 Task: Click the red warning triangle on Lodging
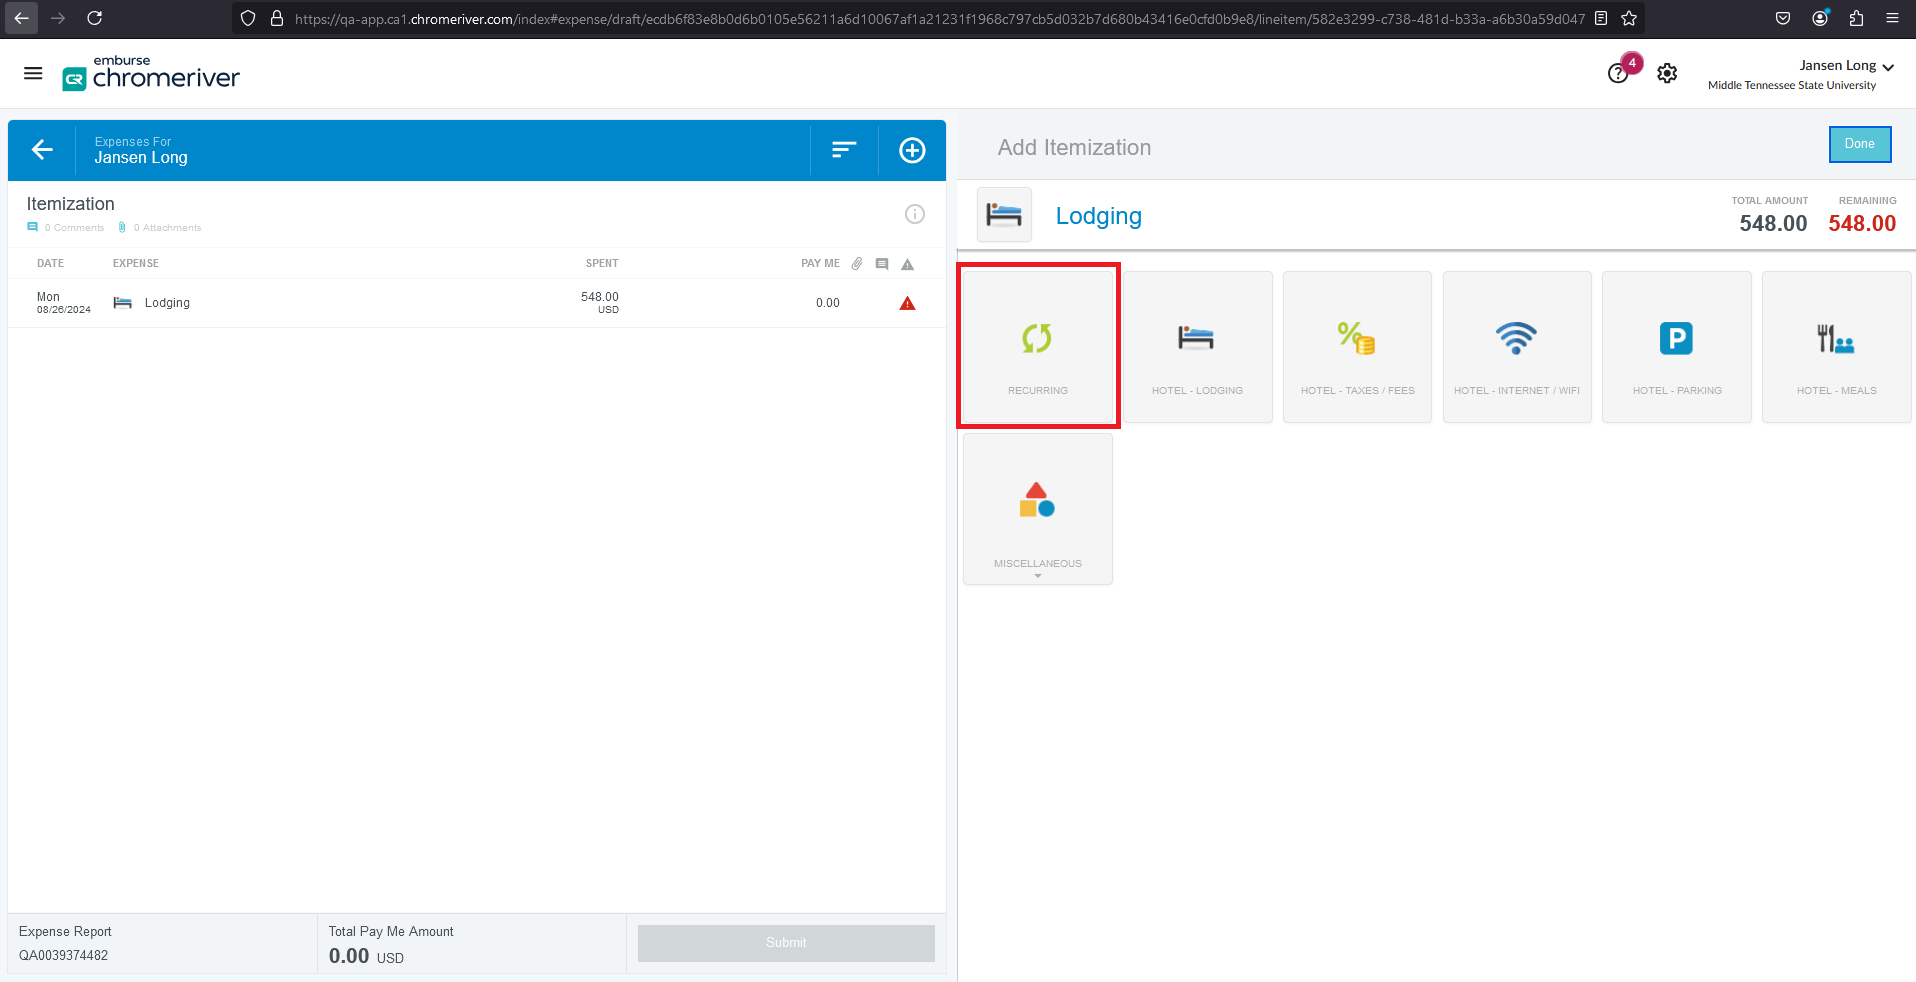907,303
